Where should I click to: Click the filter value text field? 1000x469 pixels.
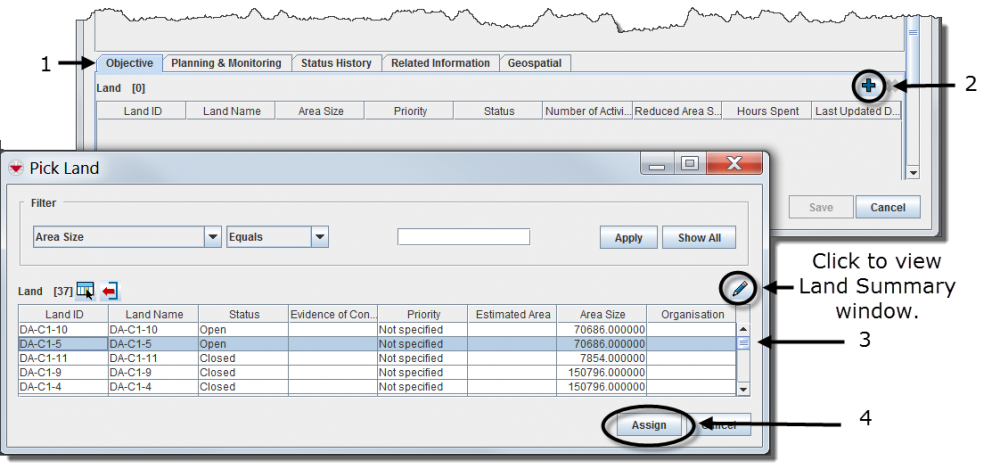point(463,237)
